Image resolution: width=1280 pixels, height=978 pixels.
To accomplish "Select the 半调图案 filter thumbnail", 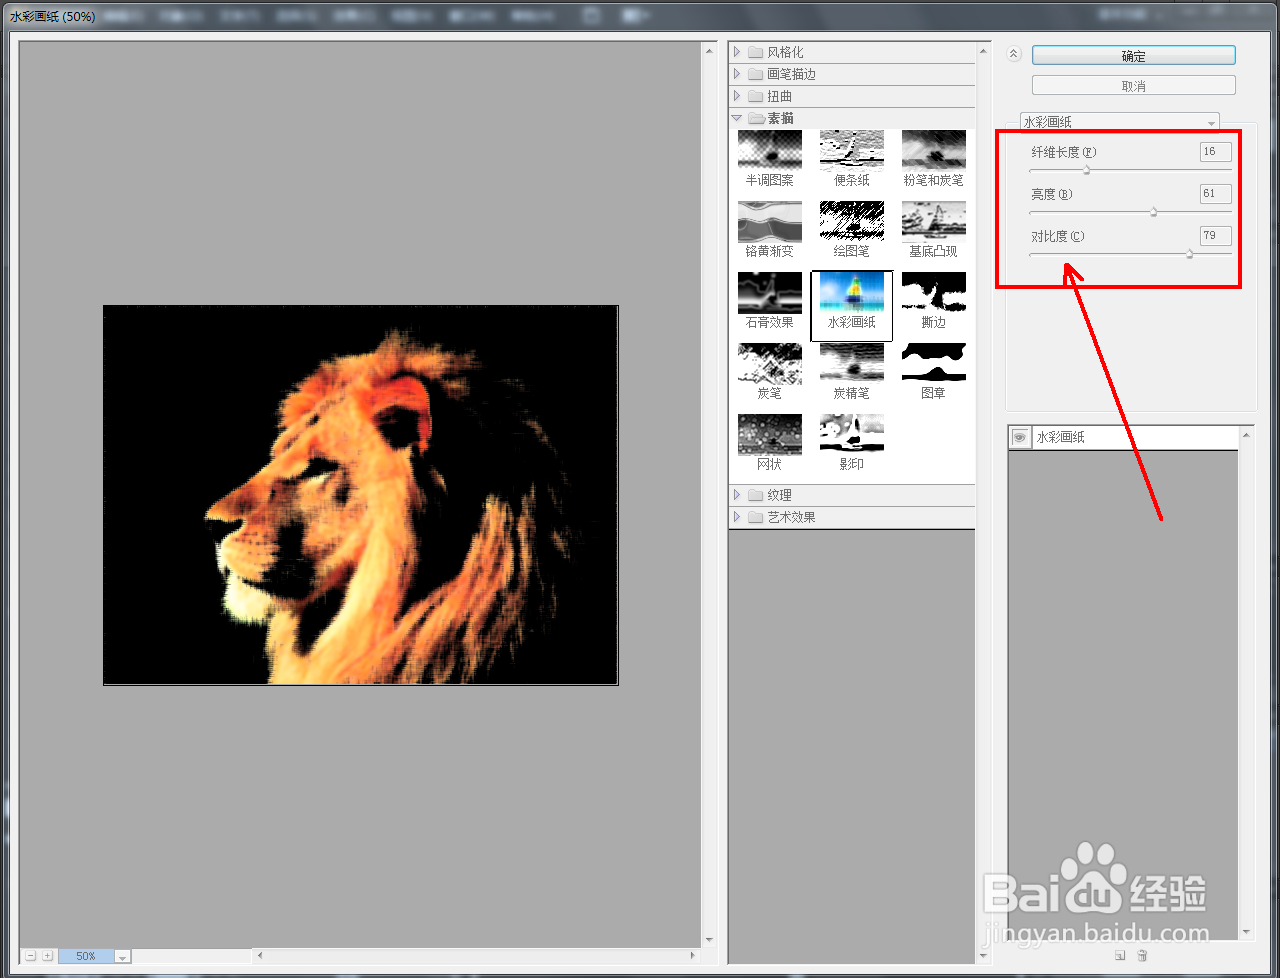I will point(769,150).
